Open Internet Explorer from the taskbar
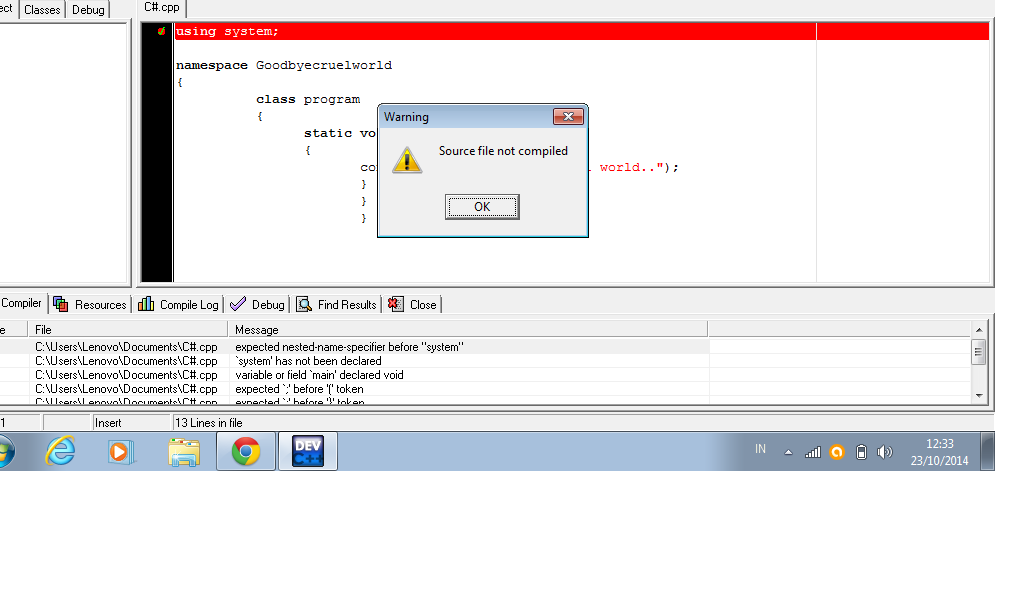The image size is (1024, 600). point(60,451)
